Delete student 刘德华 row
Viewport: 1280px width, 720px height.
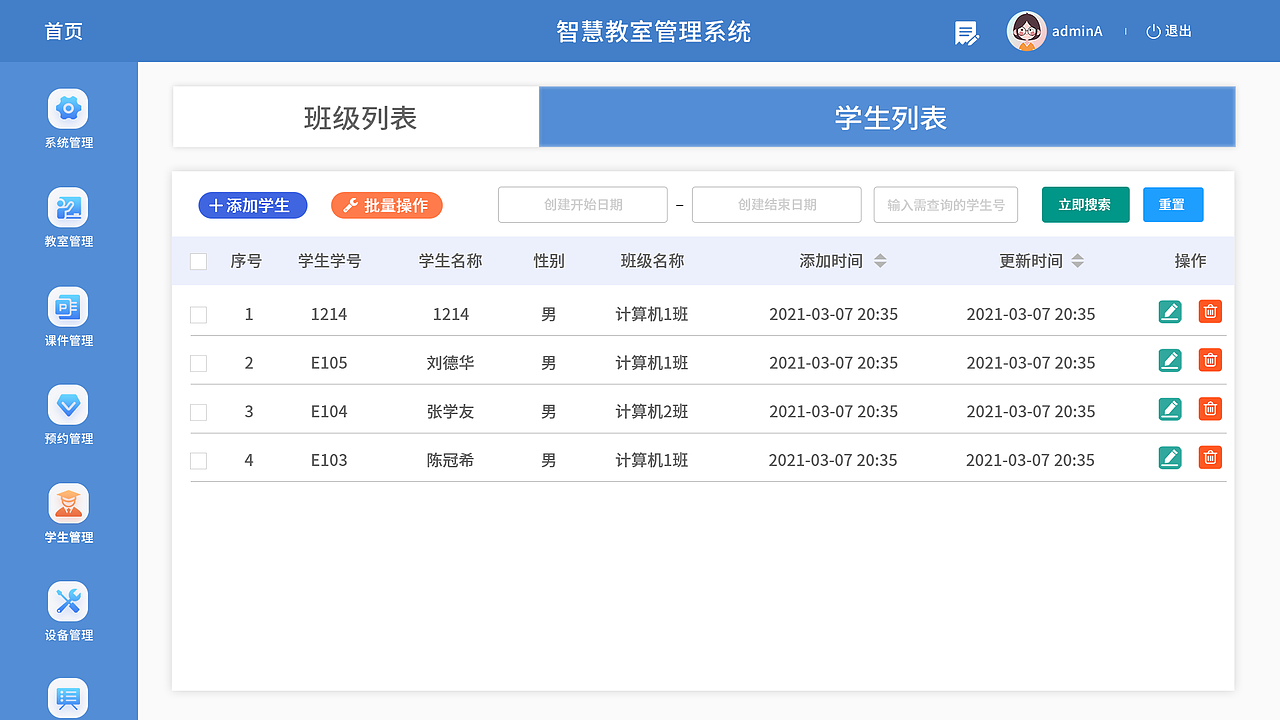pos(1210,360)
